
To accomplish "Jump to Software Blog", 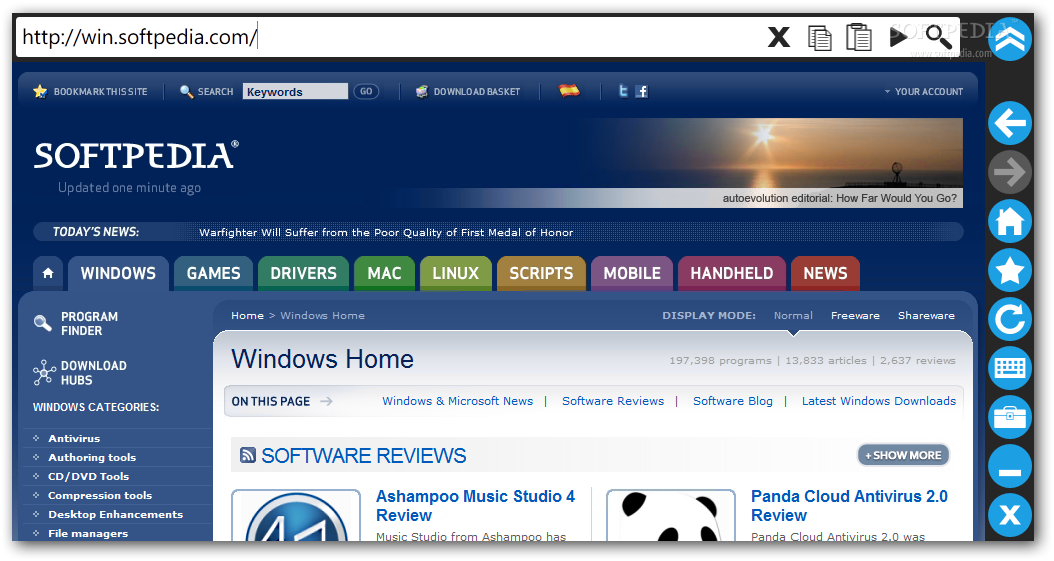I will pos(733,401).
